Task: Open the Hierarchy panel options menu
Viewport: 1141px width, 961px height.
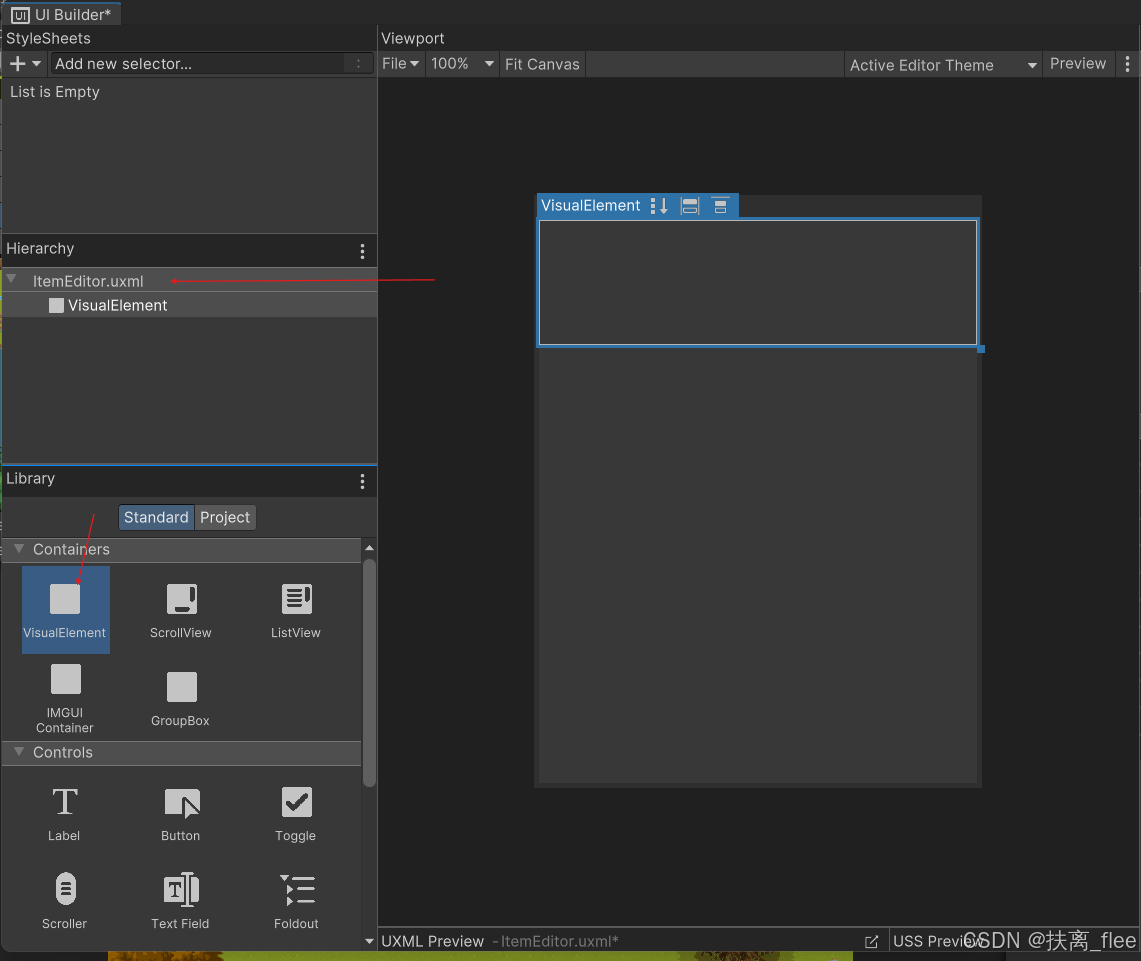Action: (362, 251)
